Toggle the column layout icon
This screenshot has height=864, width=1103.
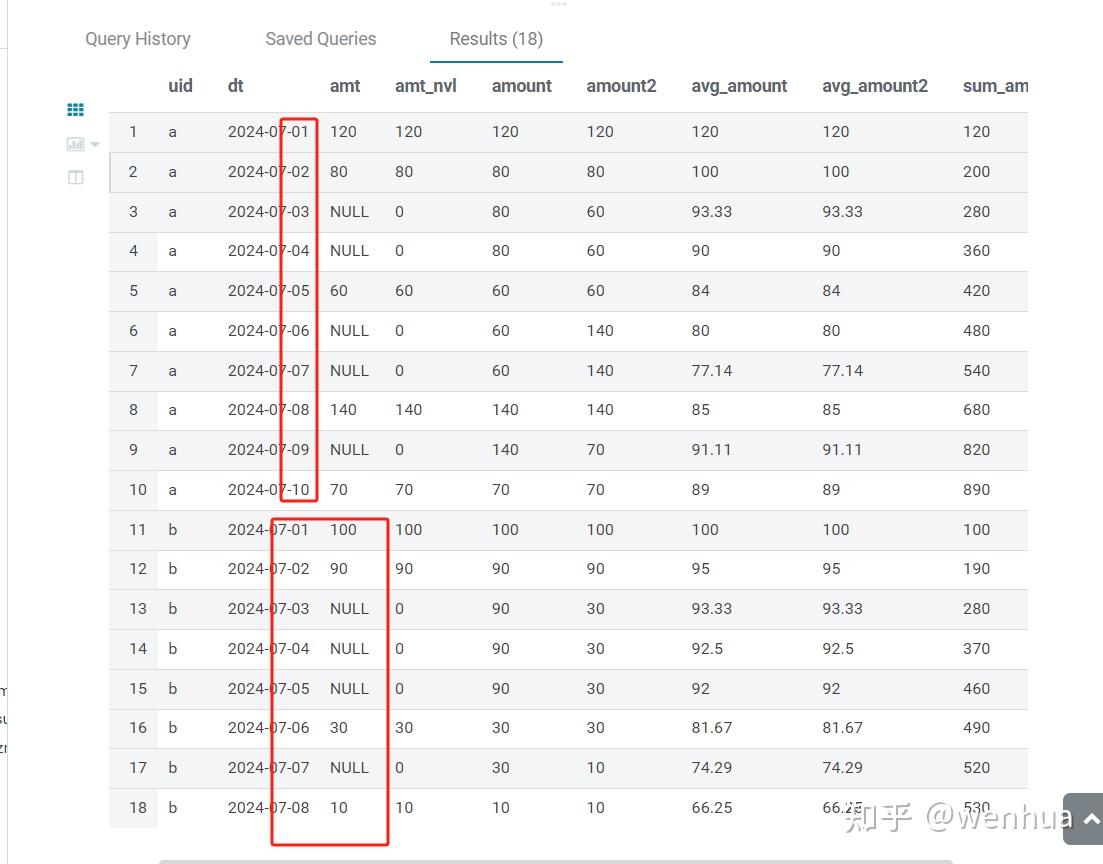[x=75, y=177]
